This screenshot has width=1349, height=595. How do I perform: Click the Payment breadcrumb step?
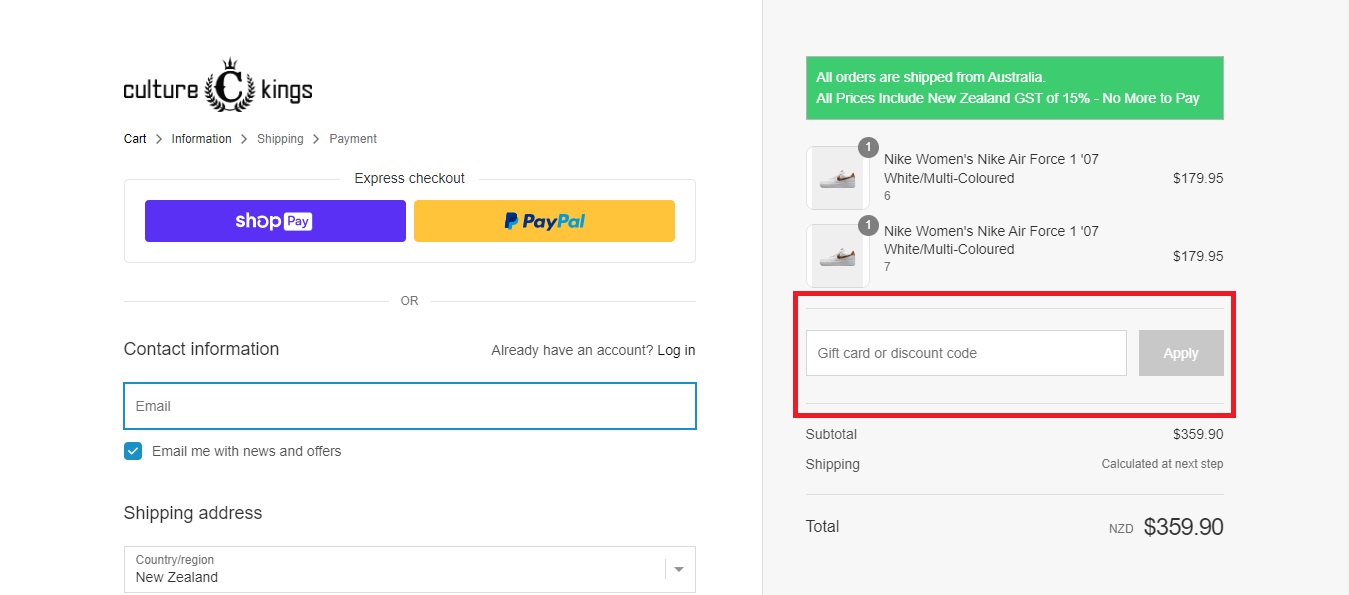[353, 139]
